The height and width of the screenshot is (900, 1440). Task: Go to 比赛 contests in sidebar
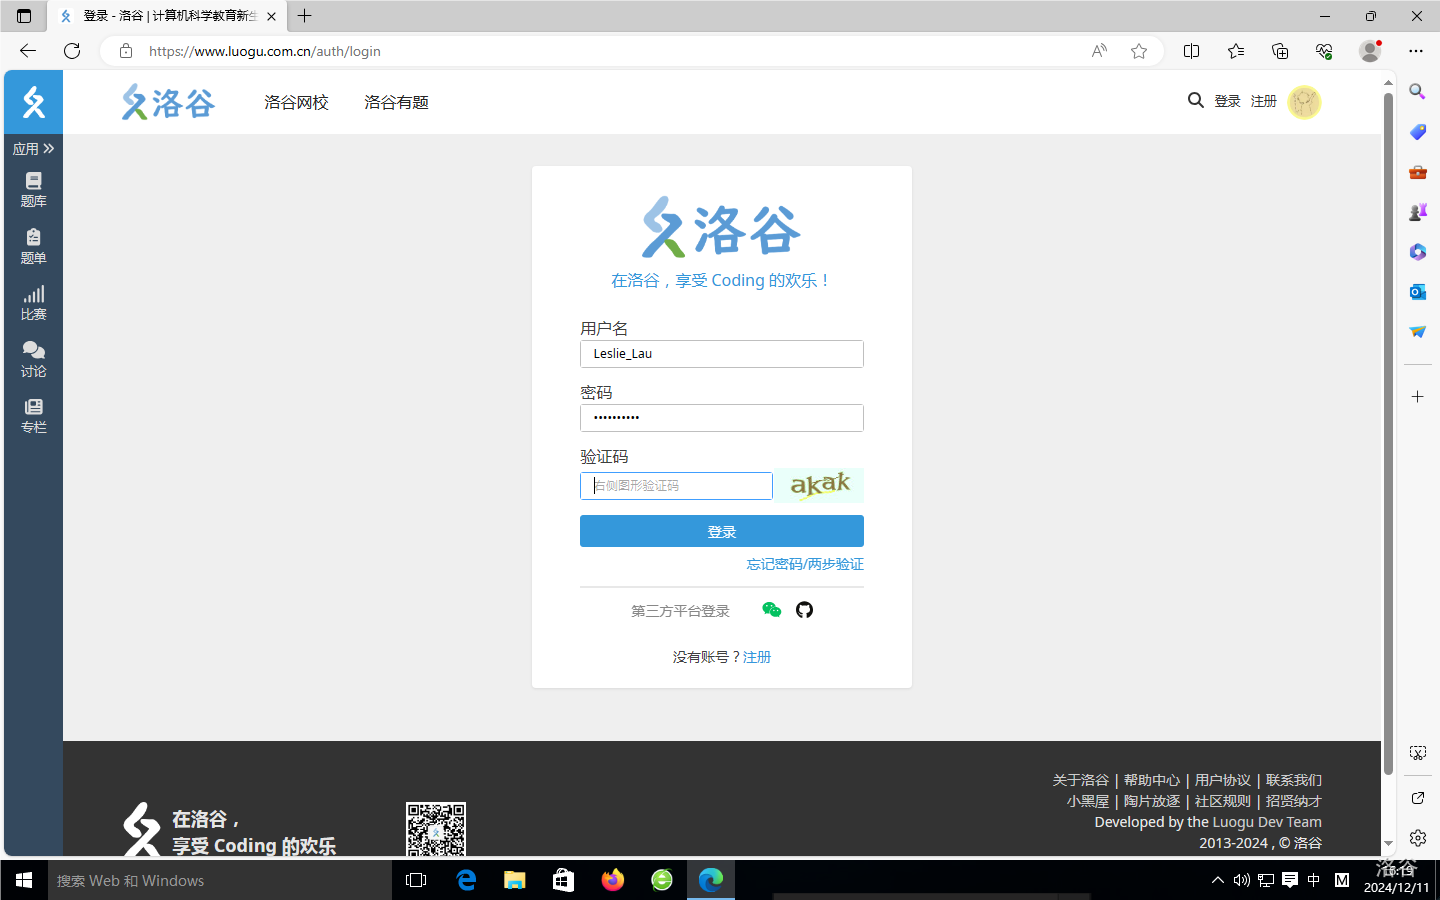[x=33, y=301]
